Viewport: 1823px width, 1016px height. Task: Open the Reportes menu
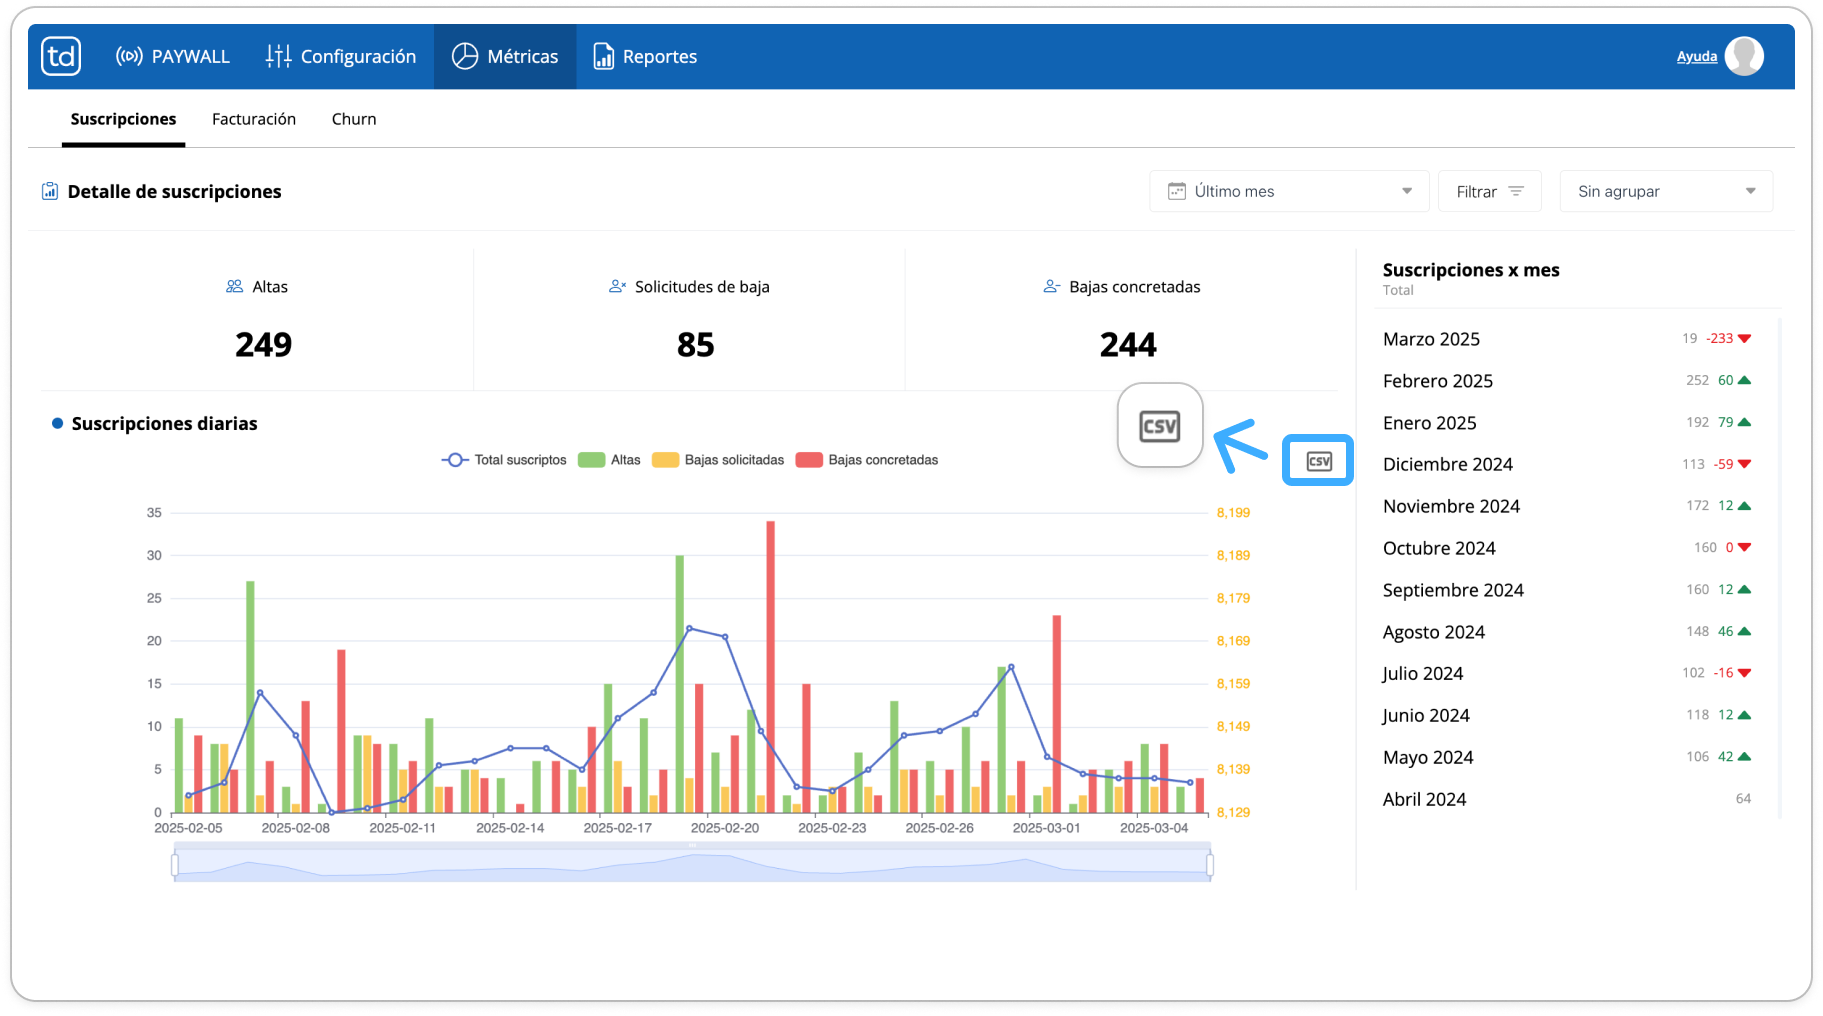(645, 57)
